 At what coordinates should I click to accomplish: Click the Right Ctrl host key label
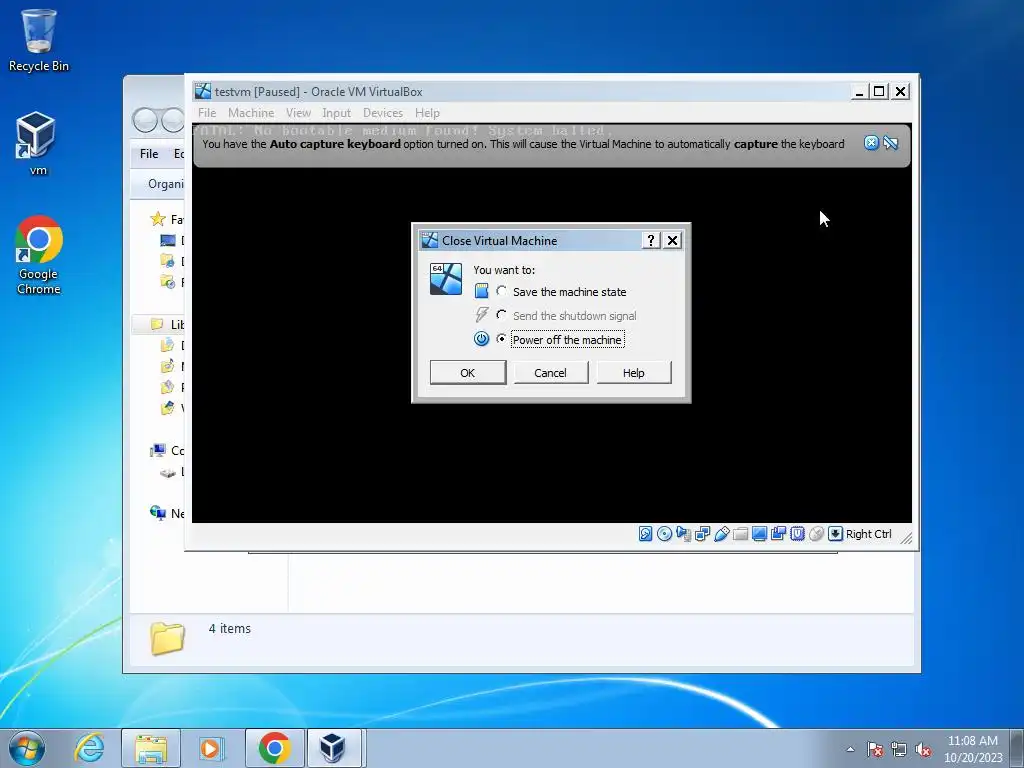[x=869, y=534]
